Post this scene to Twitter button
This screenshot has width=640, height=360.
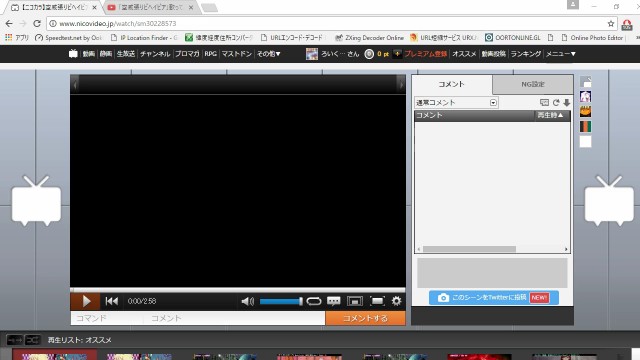tap(493, 298)
